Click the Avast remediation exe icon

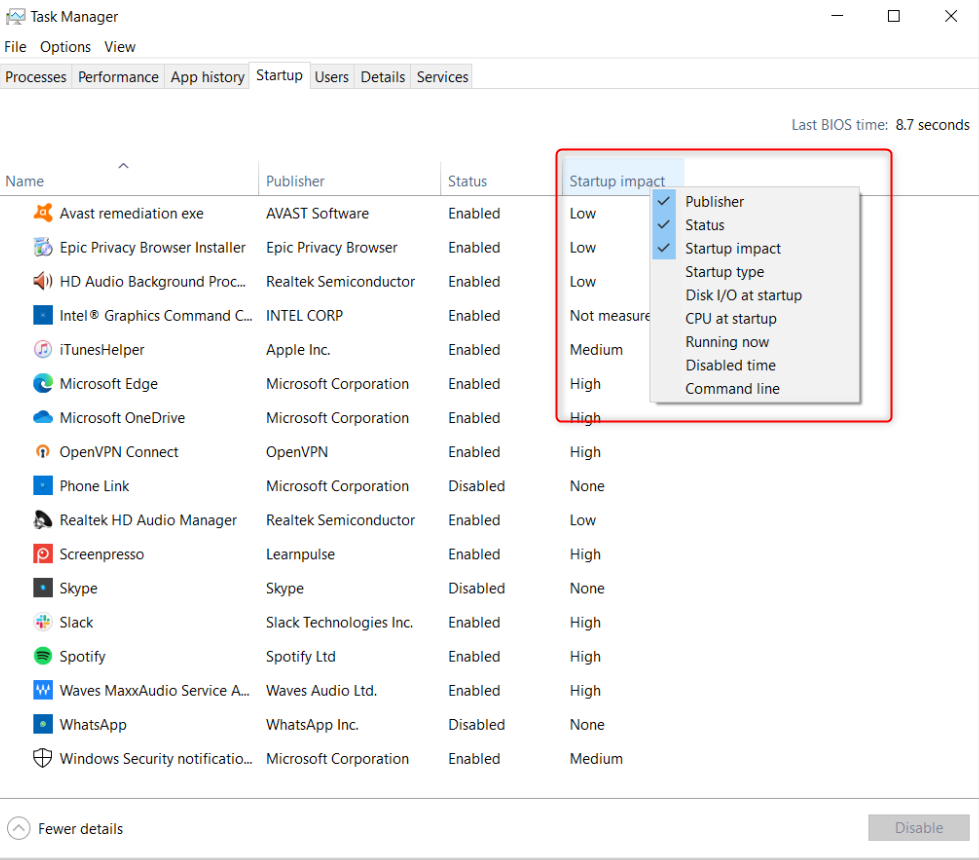click(42, 214)
